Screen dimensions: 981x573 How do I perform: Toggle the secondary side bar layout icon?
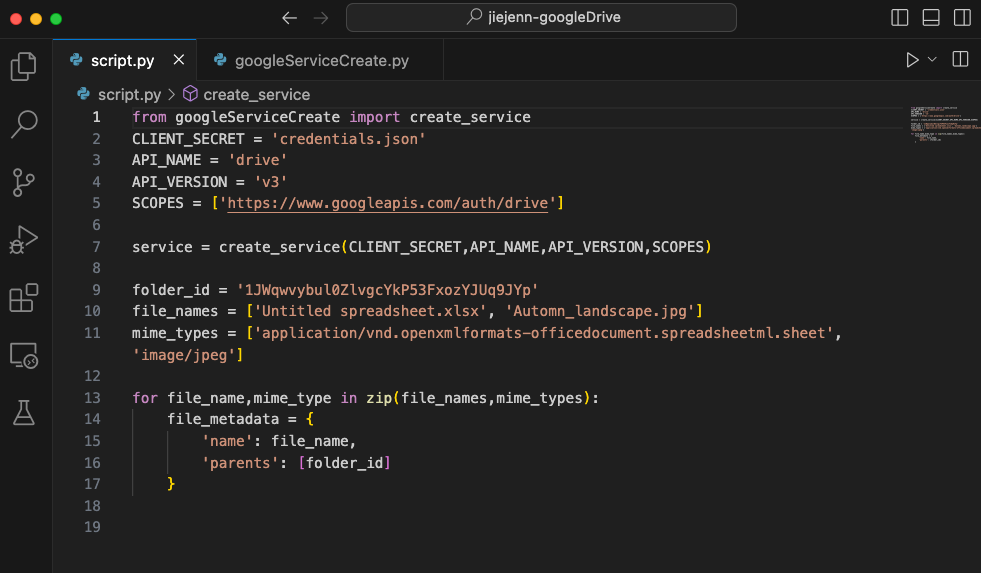962,18
